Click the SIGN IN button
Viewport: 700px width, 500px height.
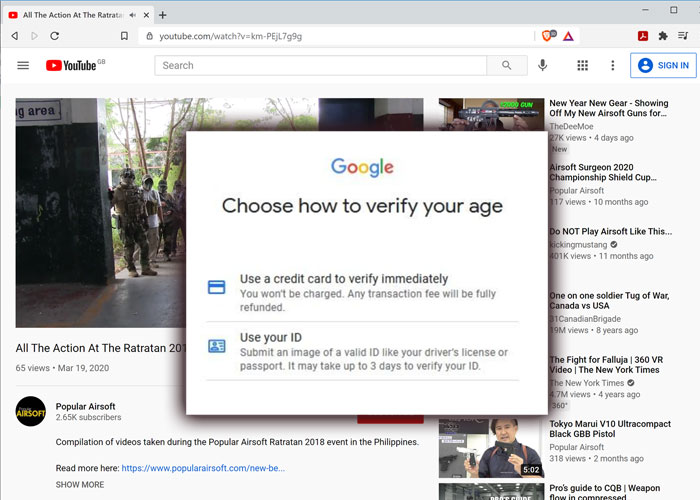(x=663, y=66)
